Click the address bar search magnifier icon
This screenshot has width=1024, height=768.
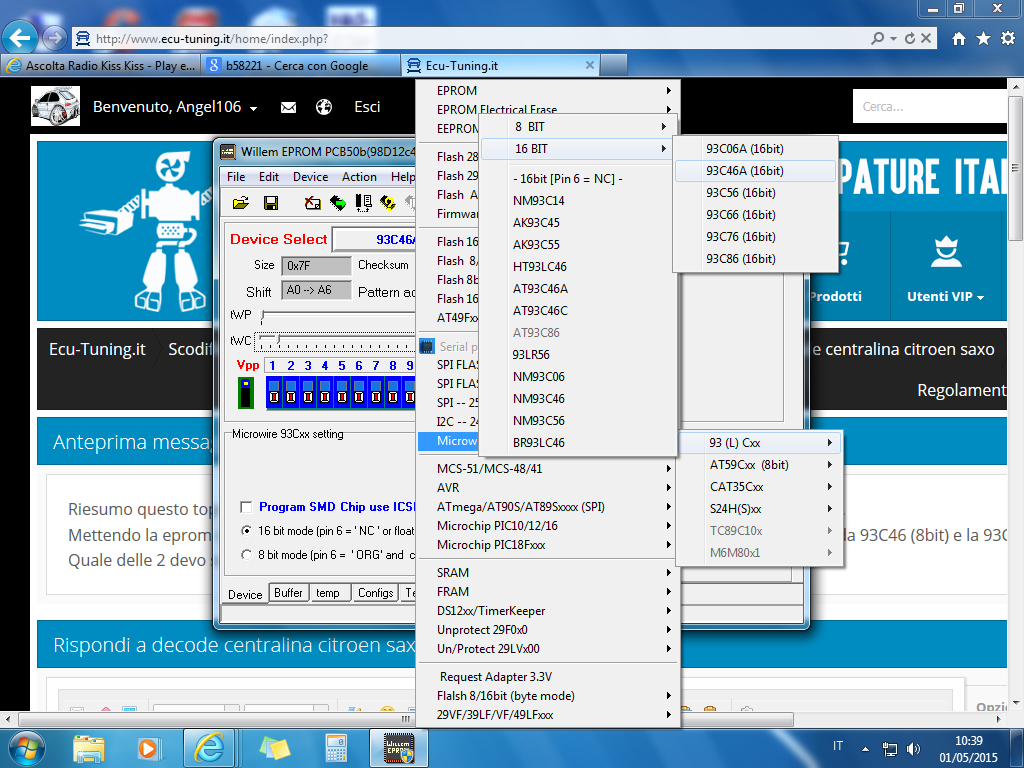coord(878,39)
